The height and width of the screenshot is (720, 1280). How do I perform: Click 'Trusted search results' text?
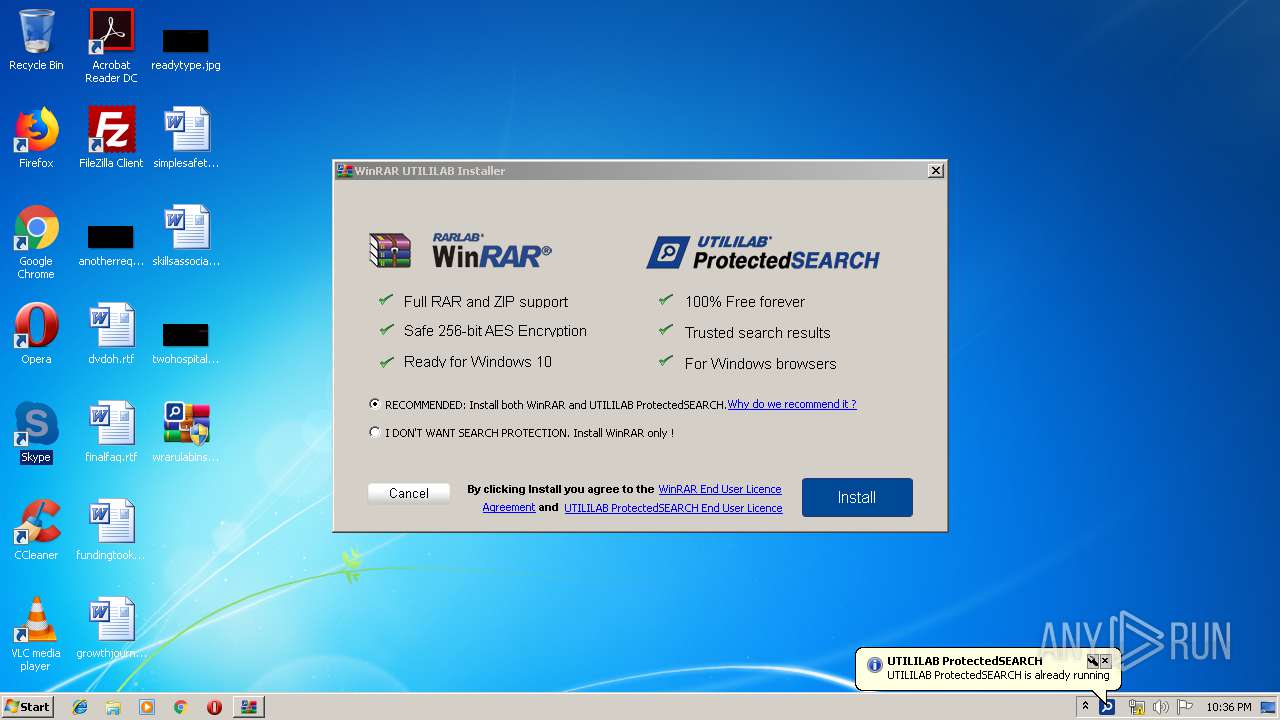click(x=757, y=332)
